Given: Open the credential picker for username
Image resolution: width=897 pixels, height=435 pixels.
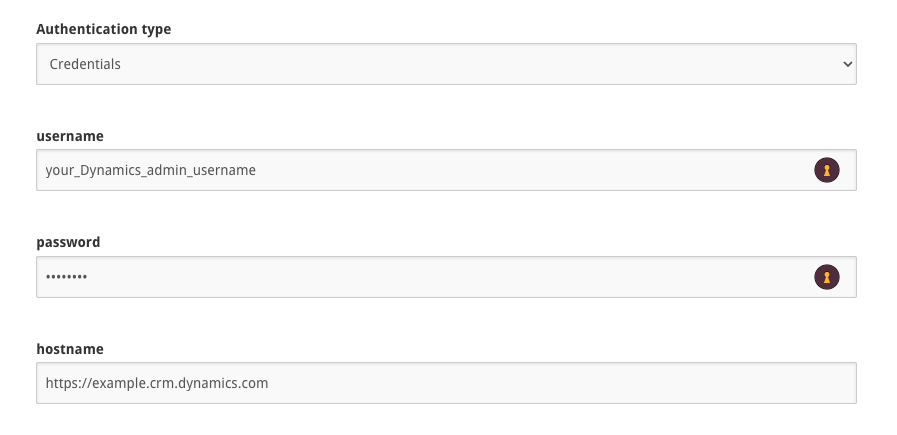Looking at the screenshot, I should click(x=826, y=170).
